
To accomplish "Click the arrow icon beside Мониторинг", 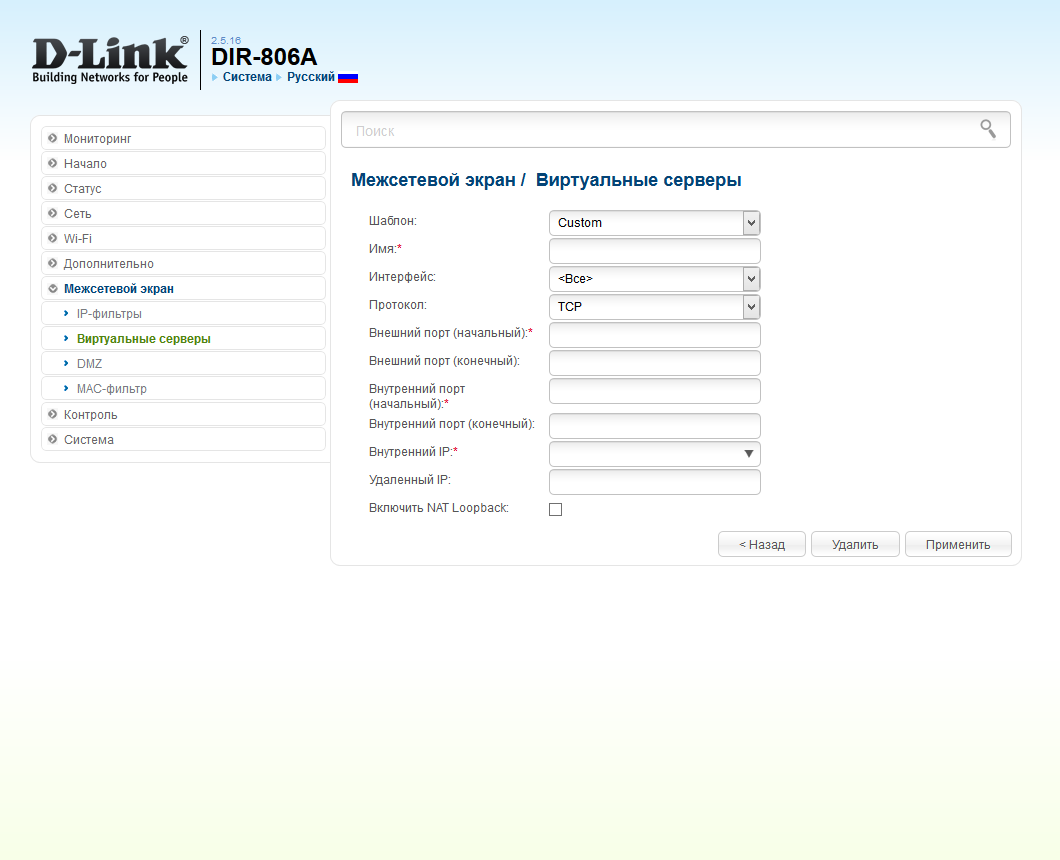I will click(x=53, y=138).
